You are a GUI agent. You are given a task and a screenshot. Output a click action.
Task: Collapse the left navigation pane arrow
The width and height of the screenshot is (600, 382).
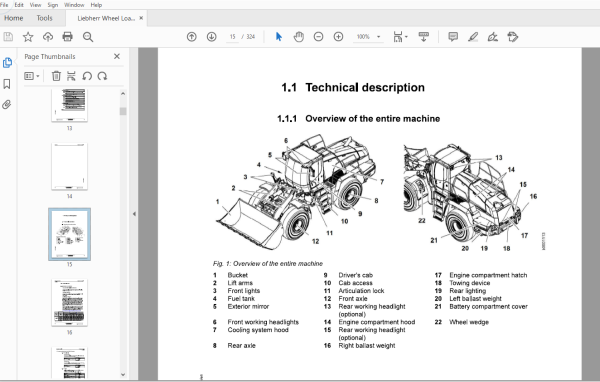tap(134, 214)
